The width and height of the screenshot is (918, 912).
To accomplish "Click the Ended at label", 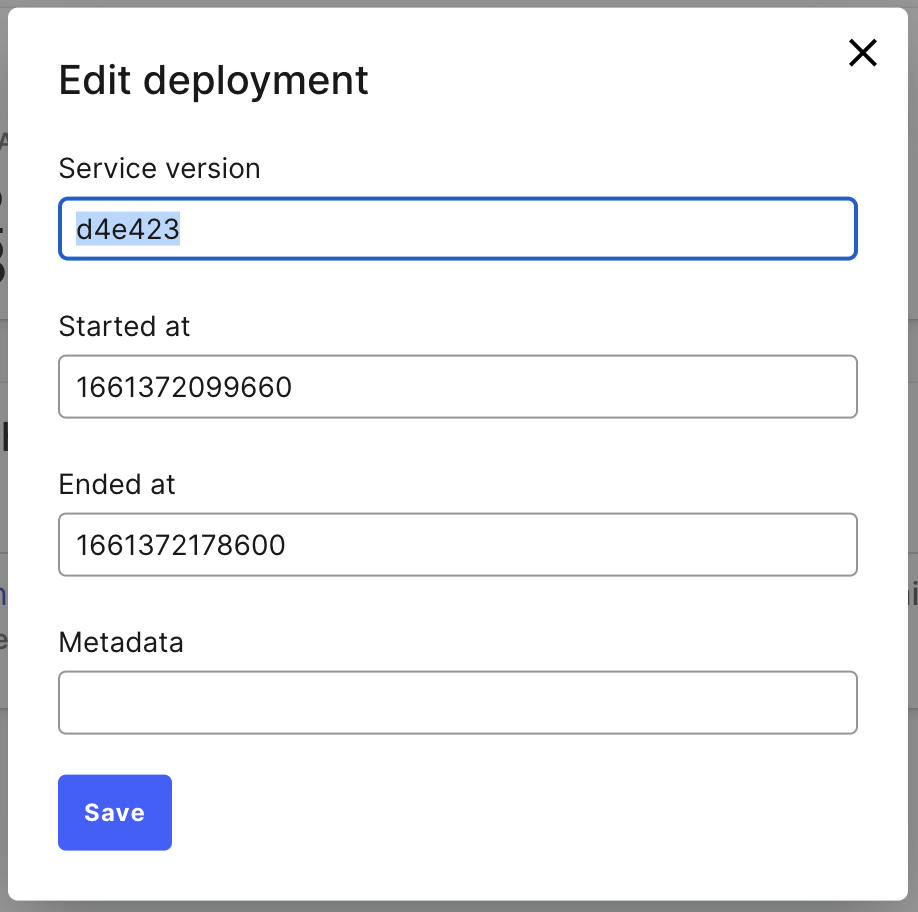I will 117,484.
